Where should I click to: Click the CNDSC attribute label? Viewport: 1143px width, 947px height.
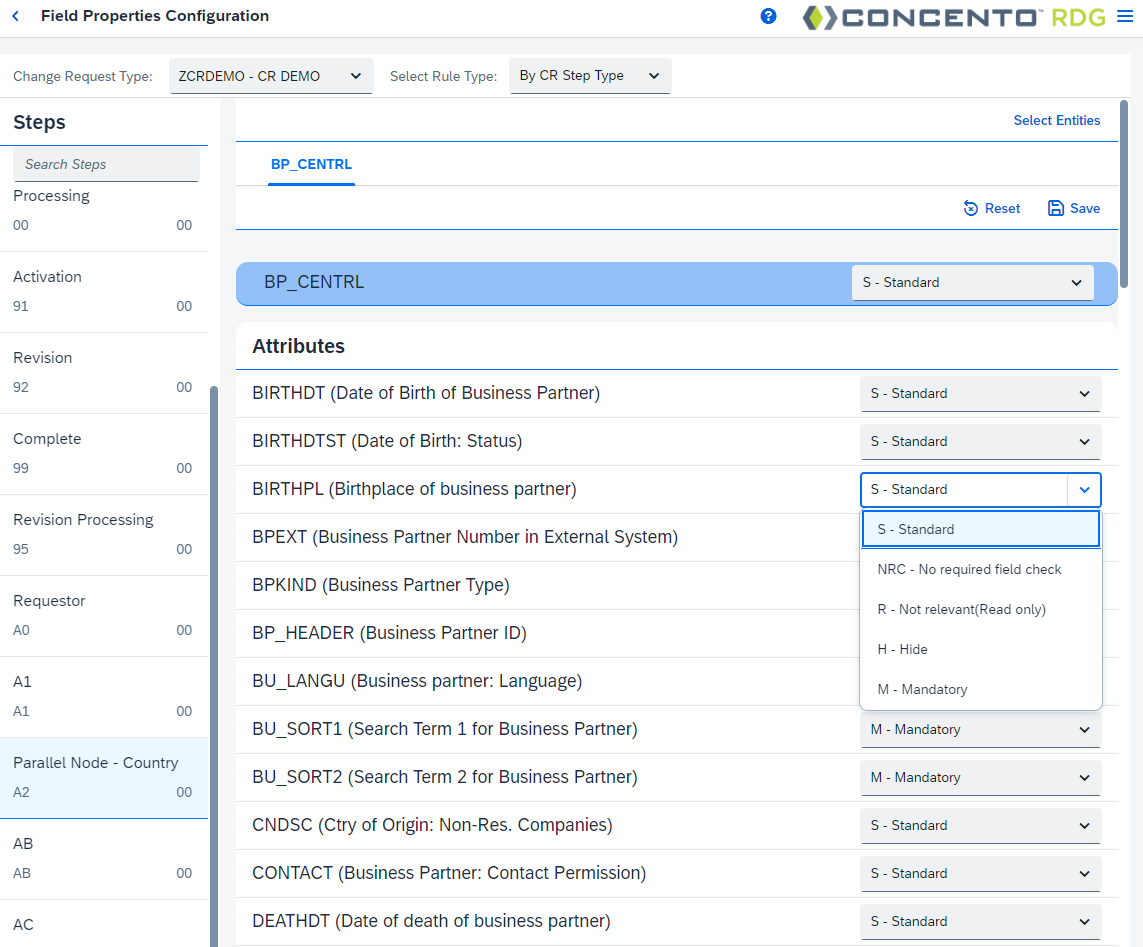point(432,825)
